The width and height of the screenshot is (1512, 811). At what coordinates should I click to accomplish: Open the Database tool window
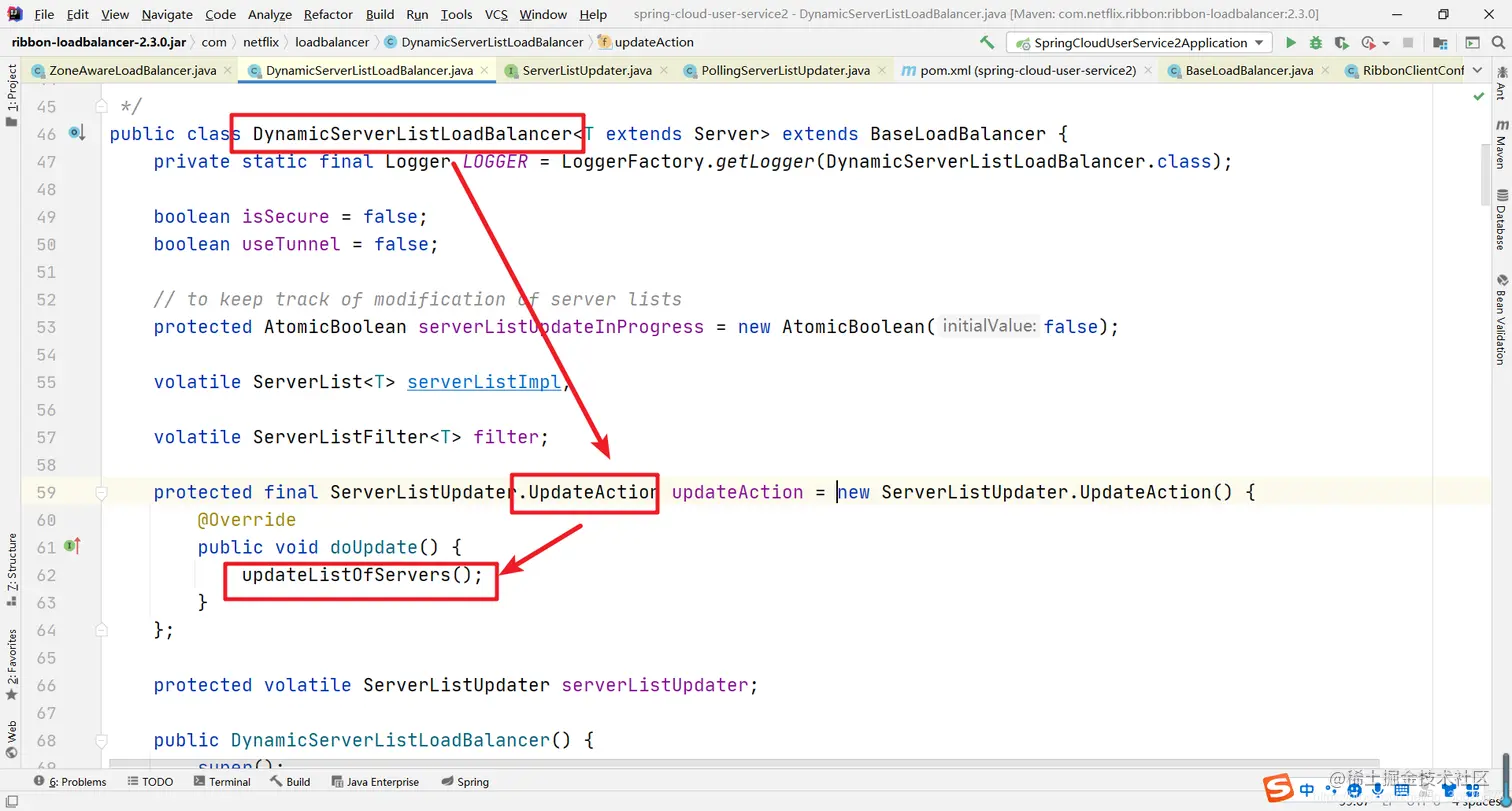tap(1500, 219)
